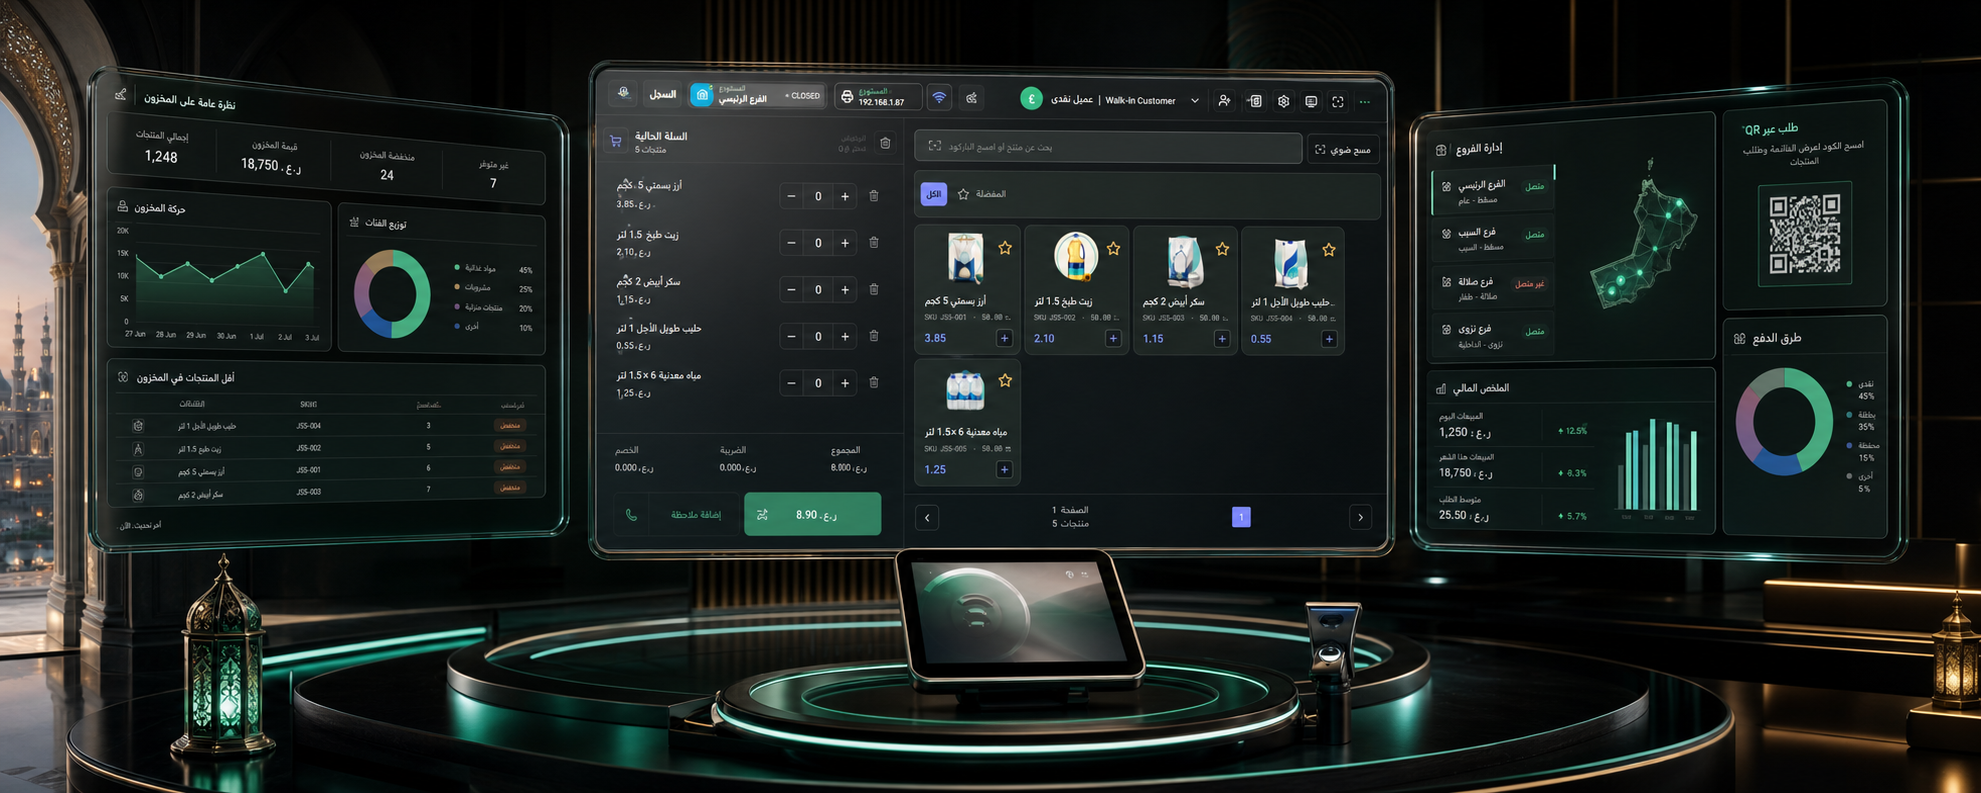Add the 3.85 rice product with its plus button
This screenshot has height=793, width=1981.
[x=1004, y=338]
